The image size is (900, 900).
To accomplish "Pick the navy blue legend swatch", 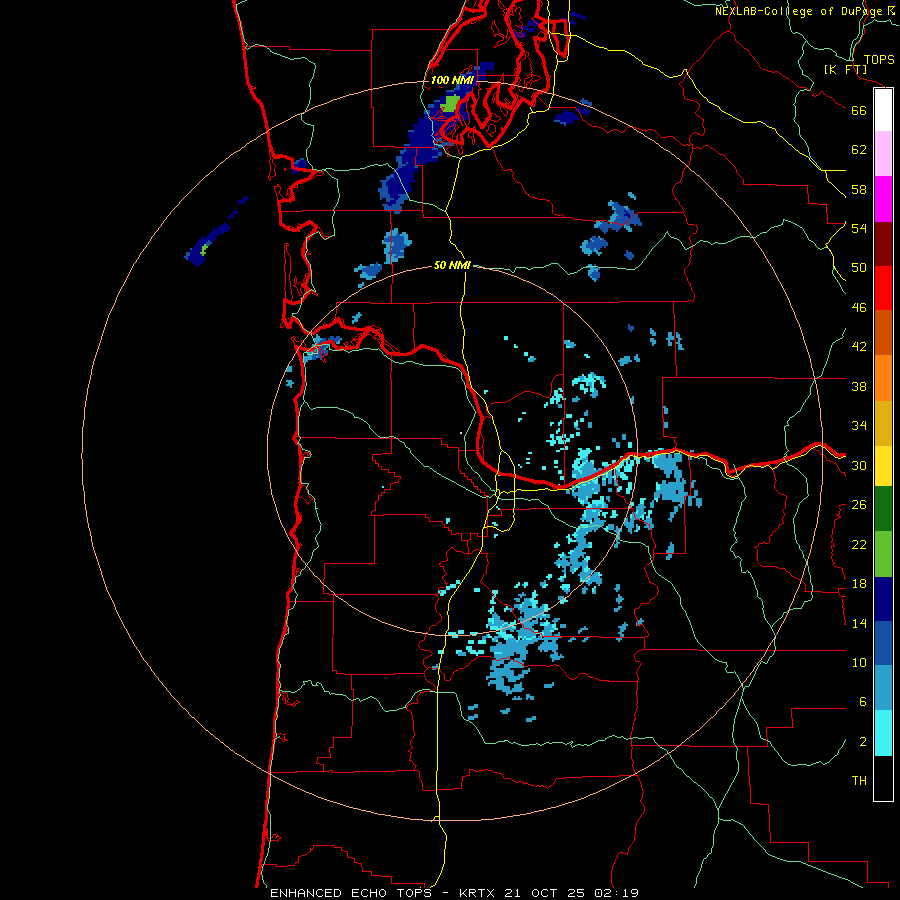I will tap(883, 599).
